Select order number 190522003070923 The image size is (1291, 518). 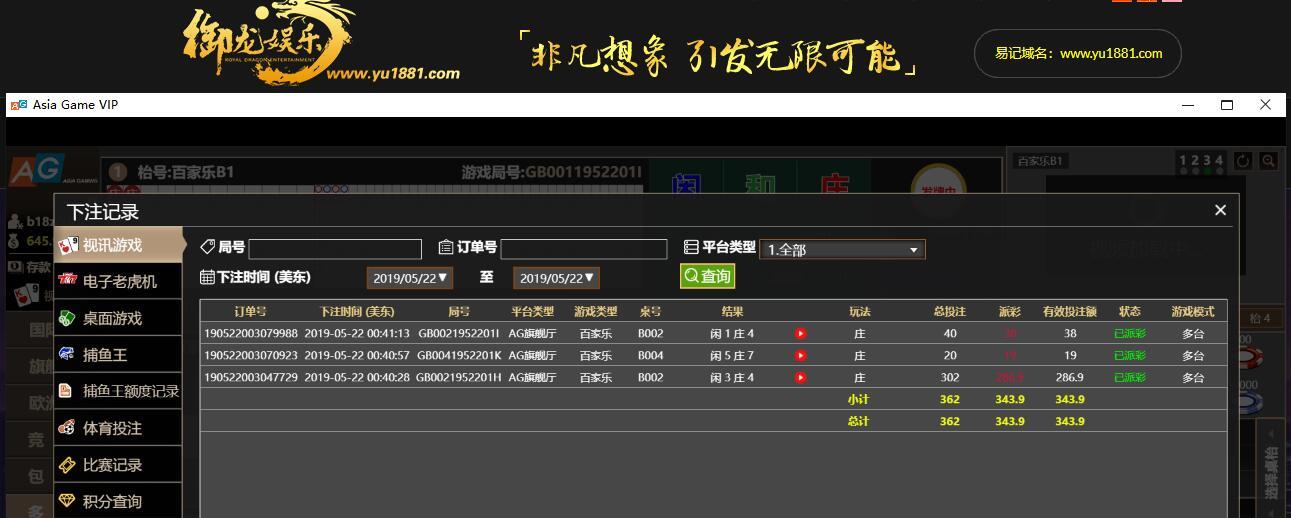coord(251,355)
